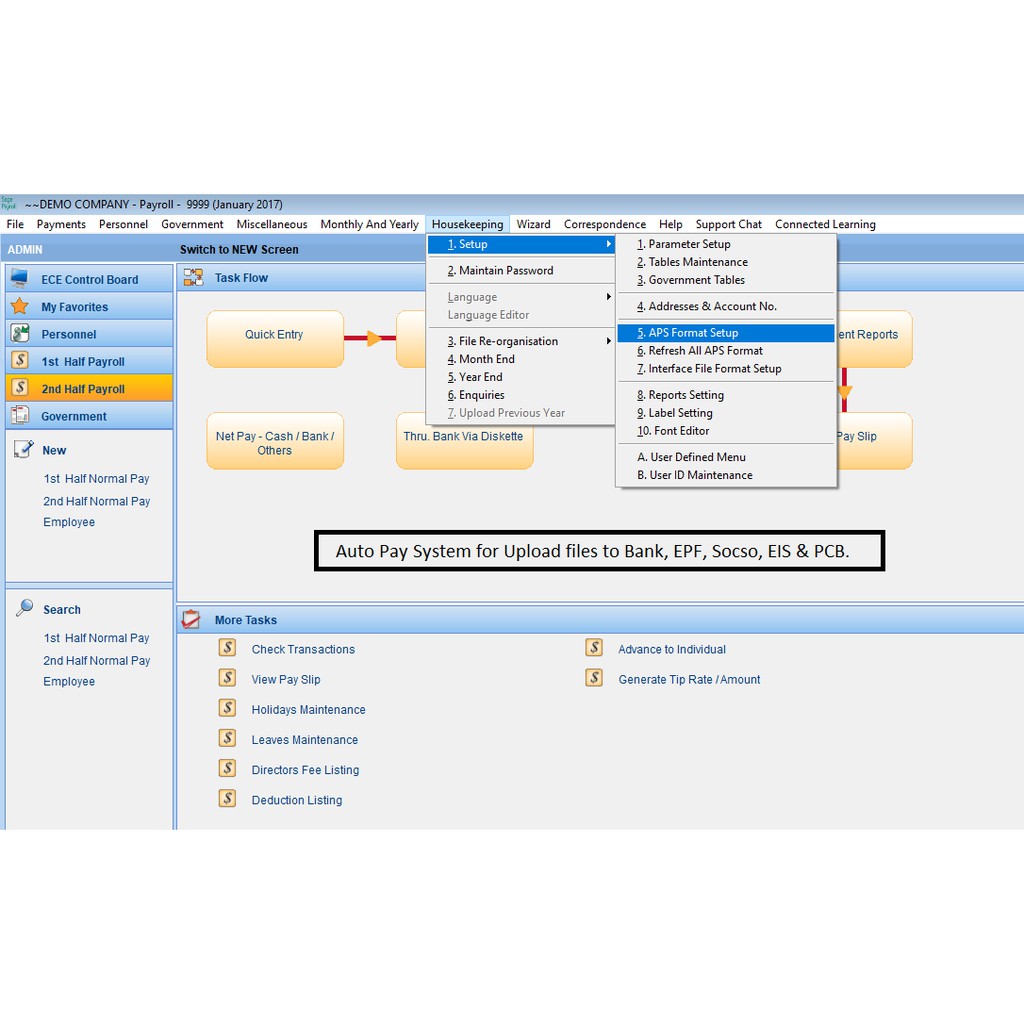This screenshot has width=1024, height=1024.
Task: Click the 1st Half Payroll dollar icon
Action: pos(20,360)
